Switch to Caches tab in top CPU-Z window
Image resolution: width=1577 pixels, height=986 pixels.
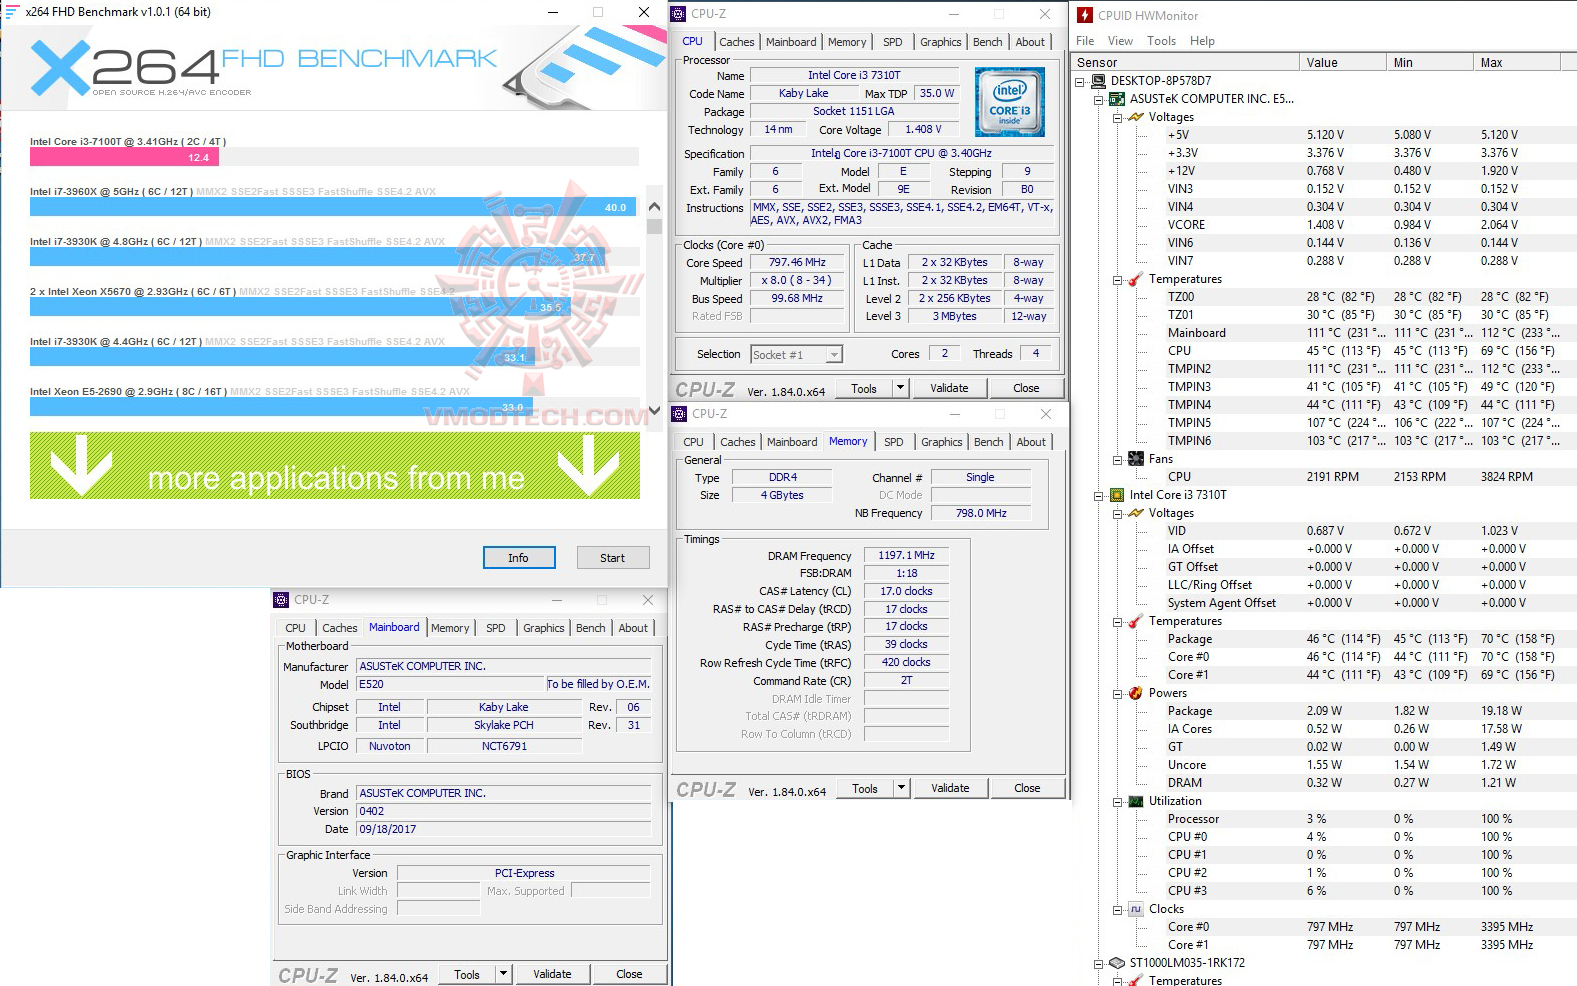coord(737,42)
